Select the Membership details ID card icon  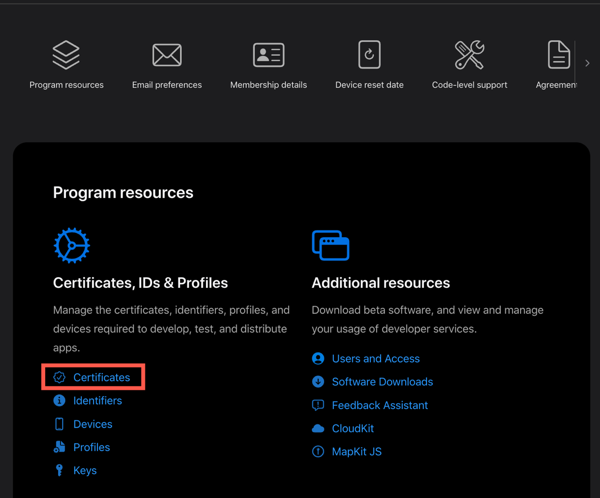click(x=269, y=55)
